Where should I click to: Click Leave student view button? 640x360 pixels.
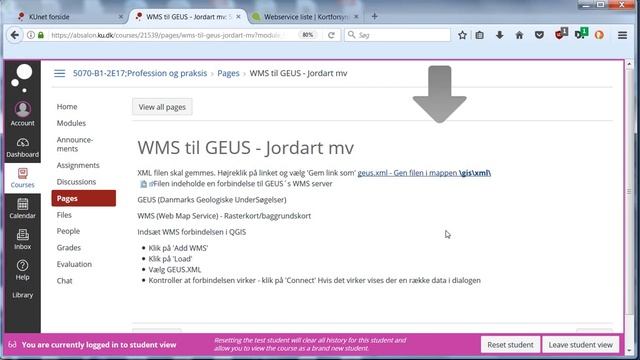pos(580,345)
